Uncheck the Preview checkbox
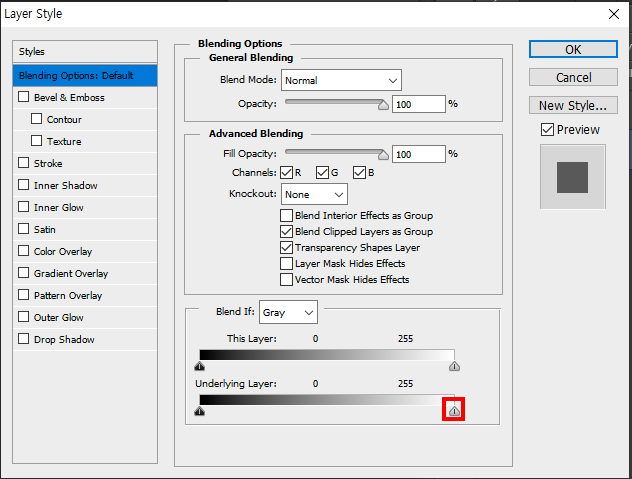The height and width of the screenshot is (479, 632). pyautogui.click(x=547, y=129)
